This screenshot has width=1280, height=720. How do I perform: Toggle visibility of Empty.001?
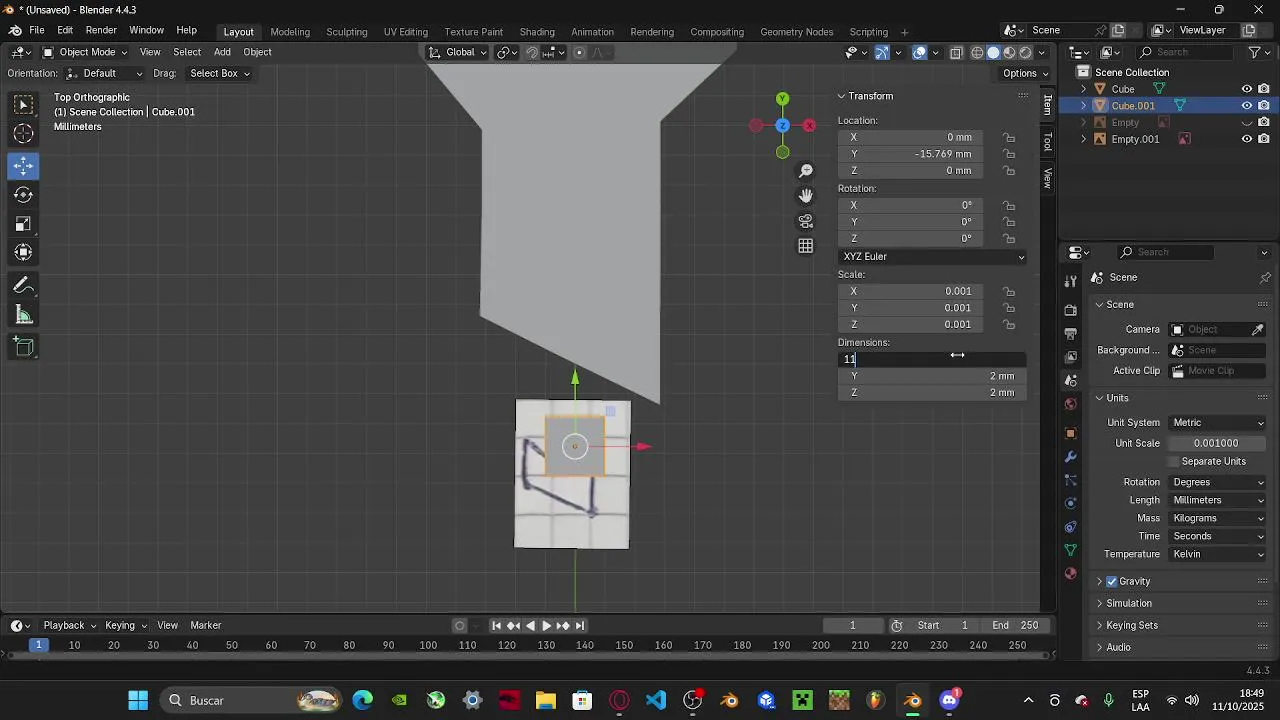(1247, 139)
